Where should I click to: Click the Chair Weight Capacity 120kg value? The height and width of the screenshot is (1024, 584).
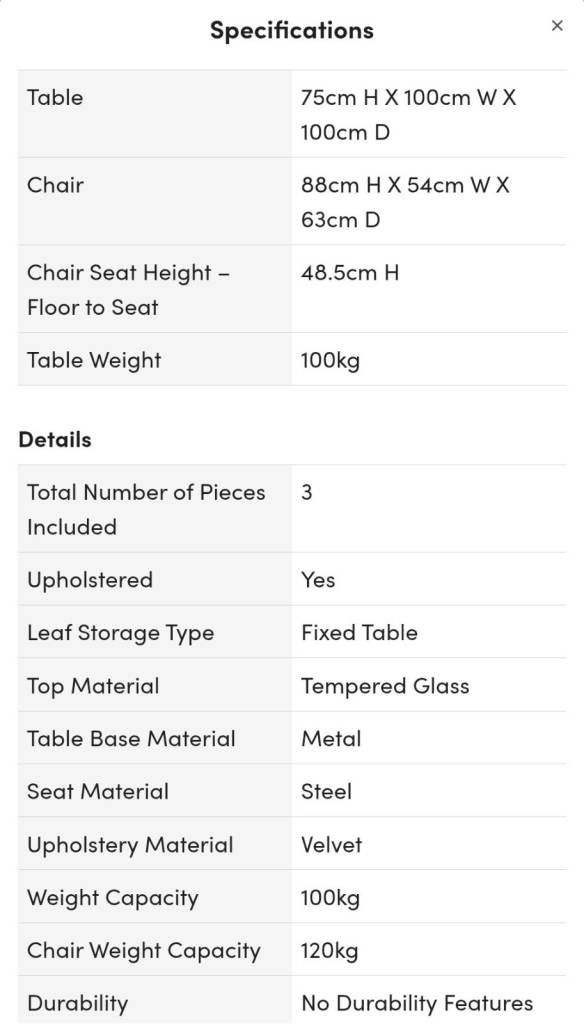pos(329,950)
